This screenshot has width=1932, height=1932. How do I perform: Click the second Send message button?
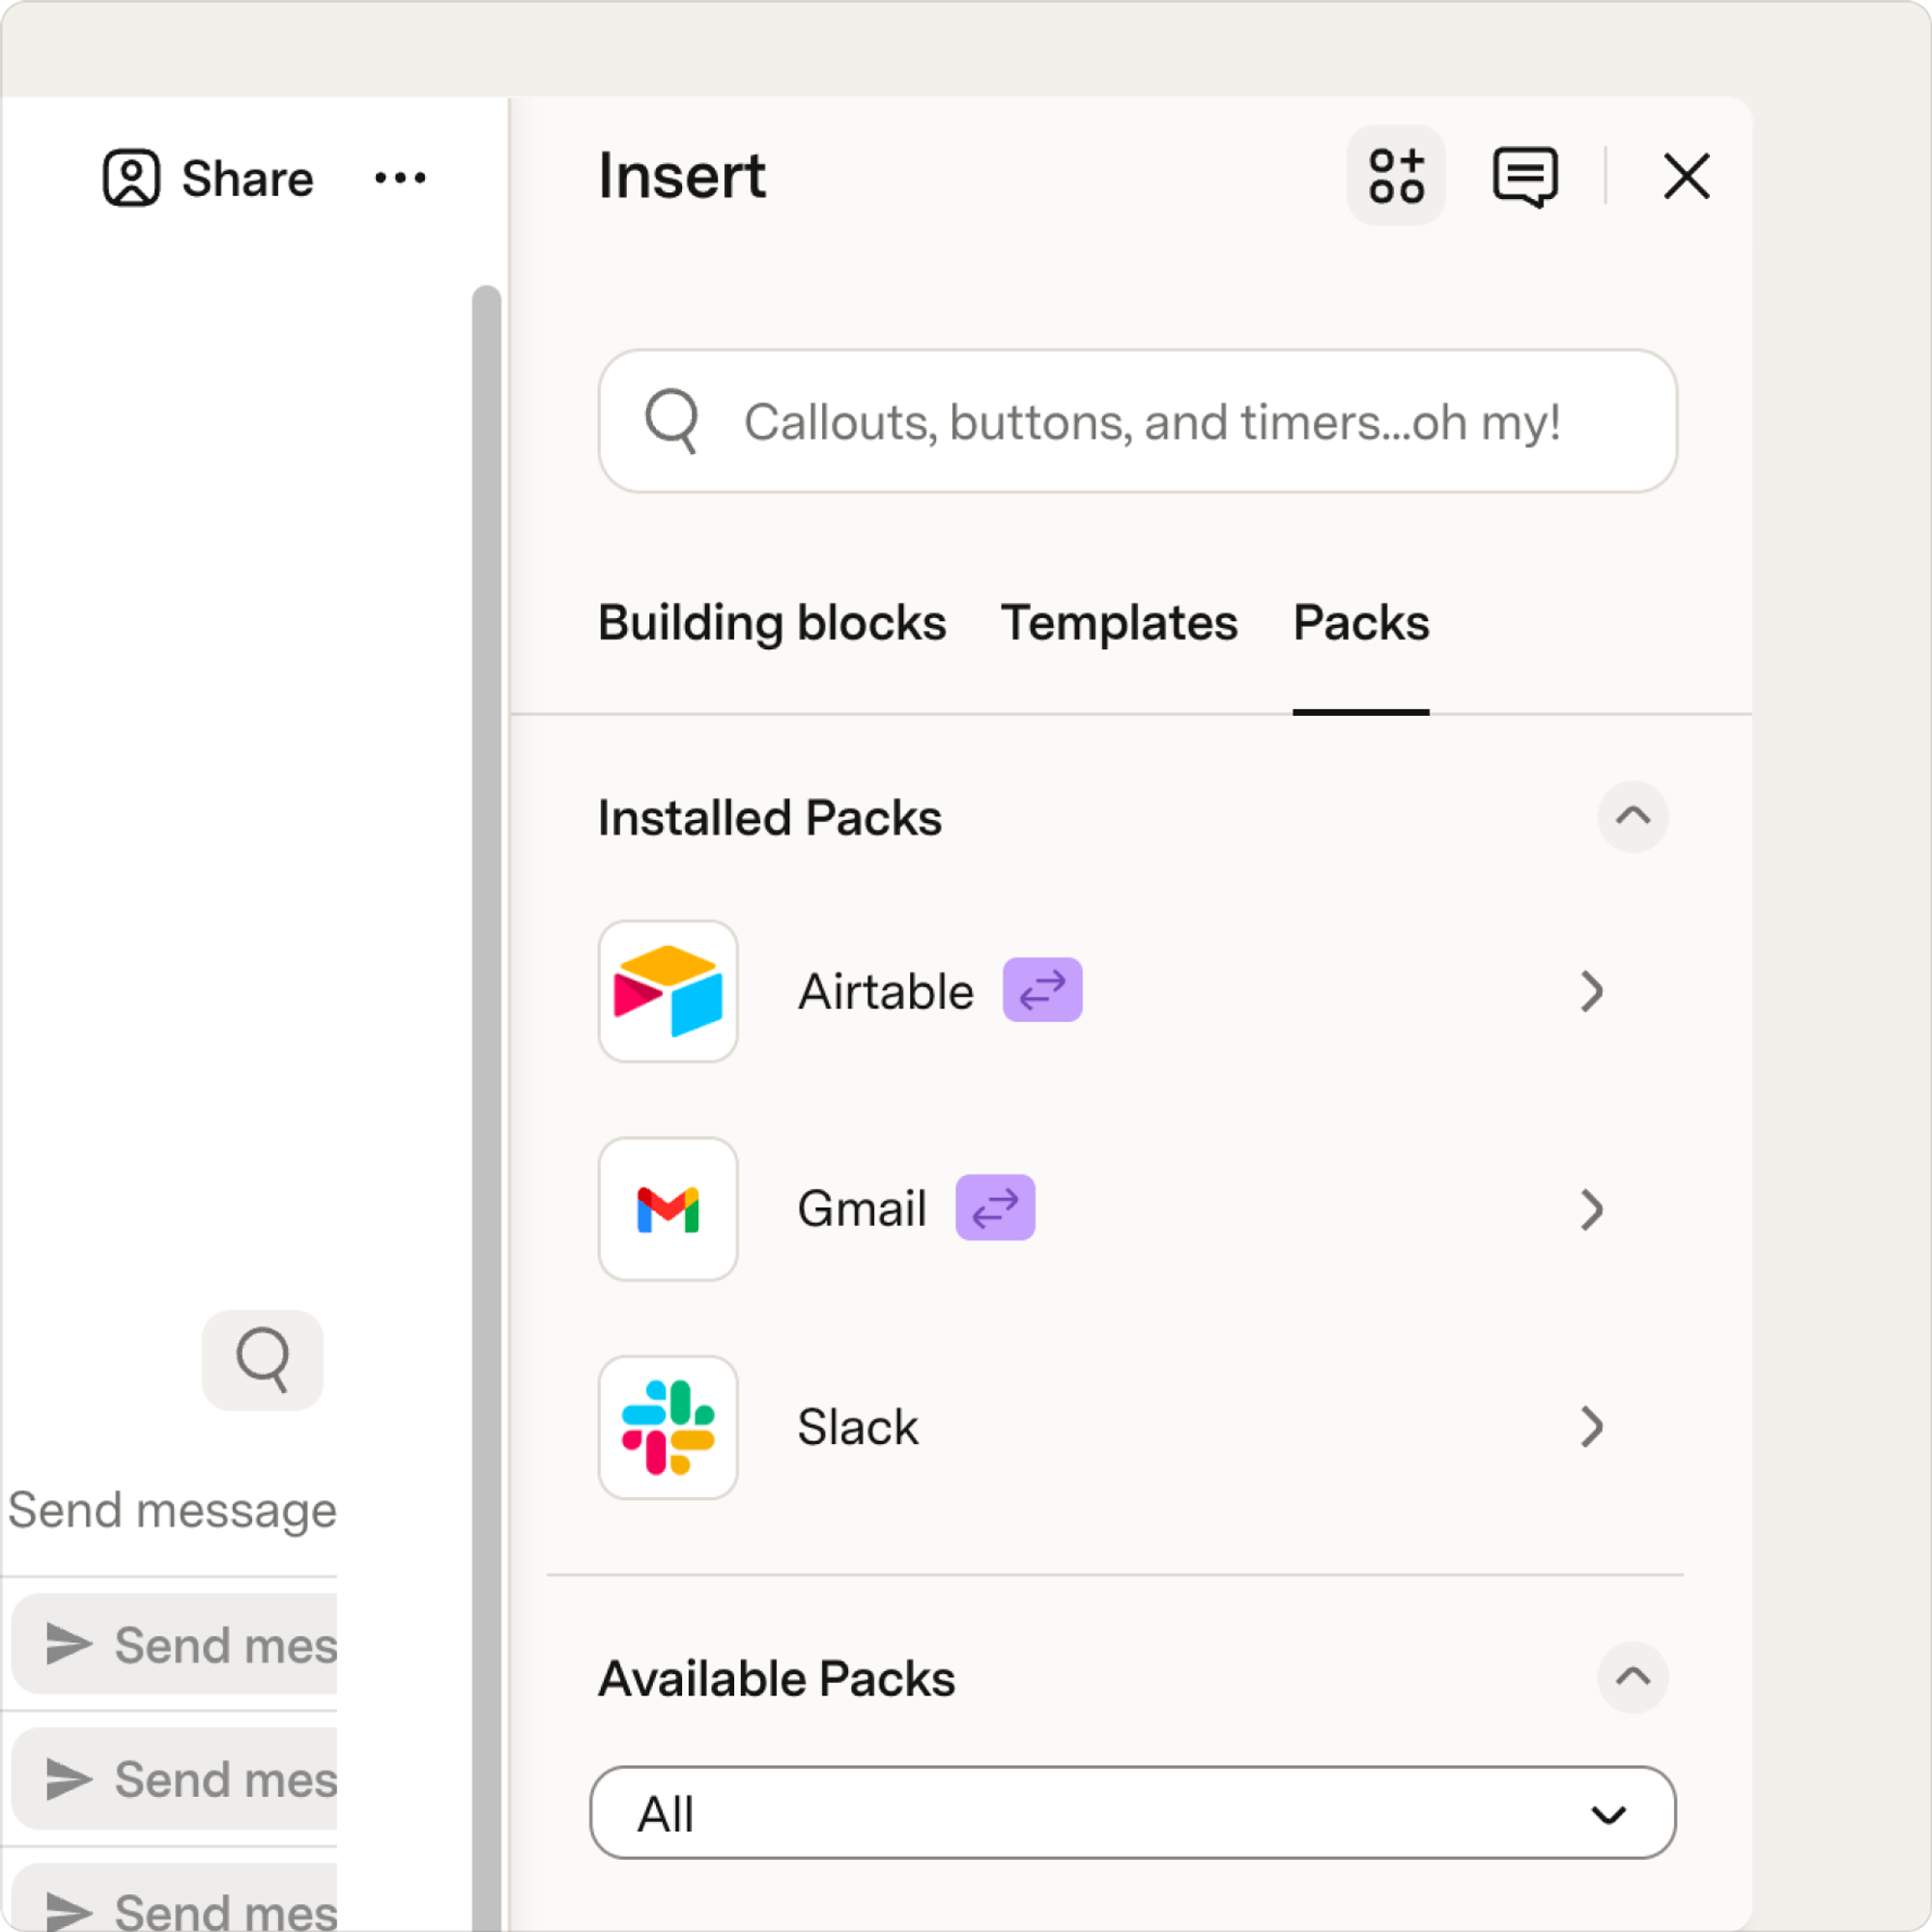click(x=174, y=1779)
